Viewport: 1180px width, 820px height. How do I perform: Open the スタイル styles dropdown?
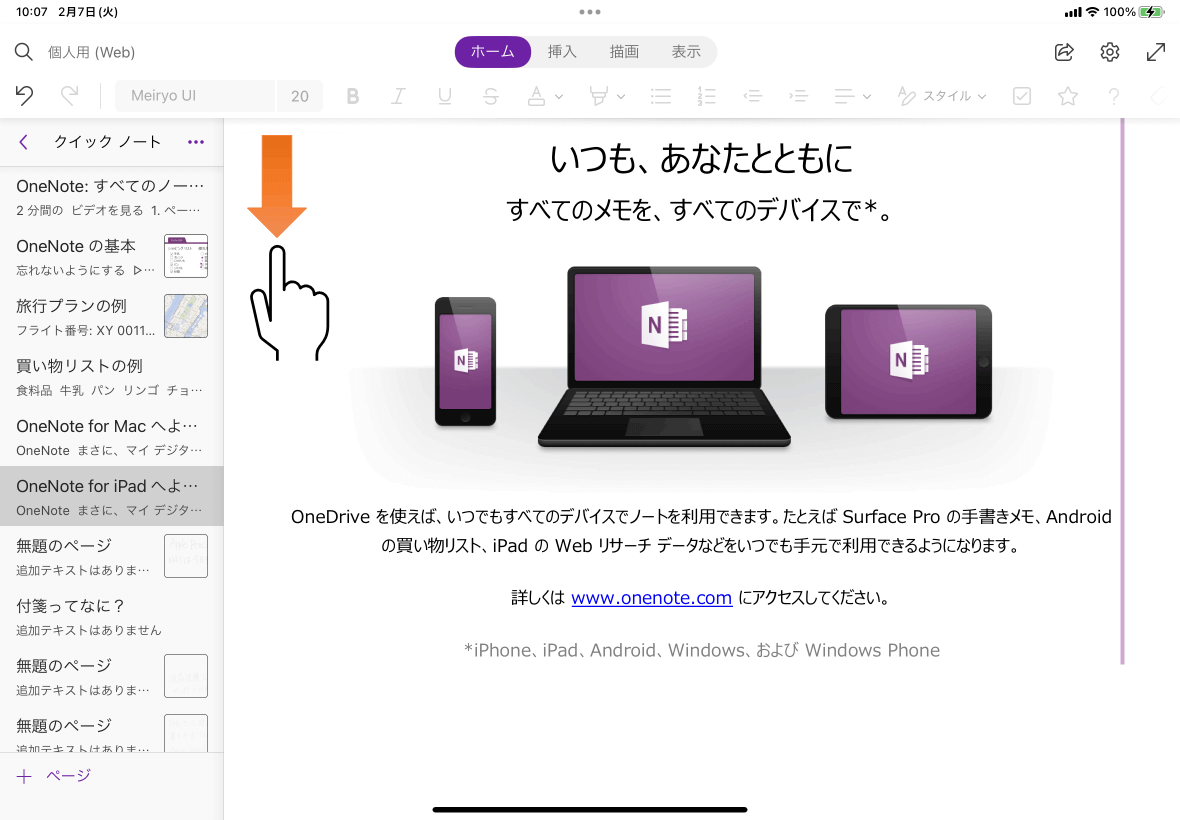pos(942,96)
